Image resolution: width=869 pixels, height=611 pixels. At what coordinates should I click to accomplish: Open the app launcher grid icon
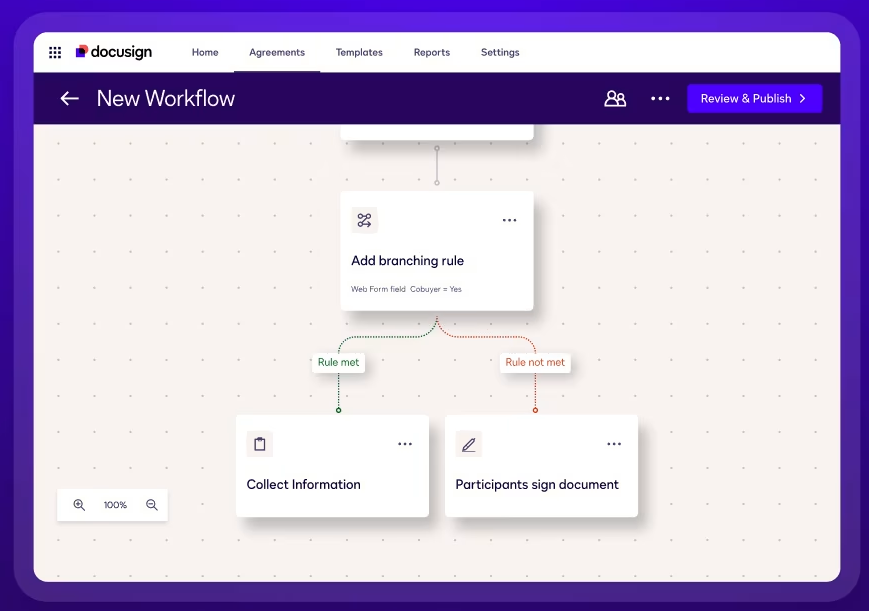coord(55,53)
